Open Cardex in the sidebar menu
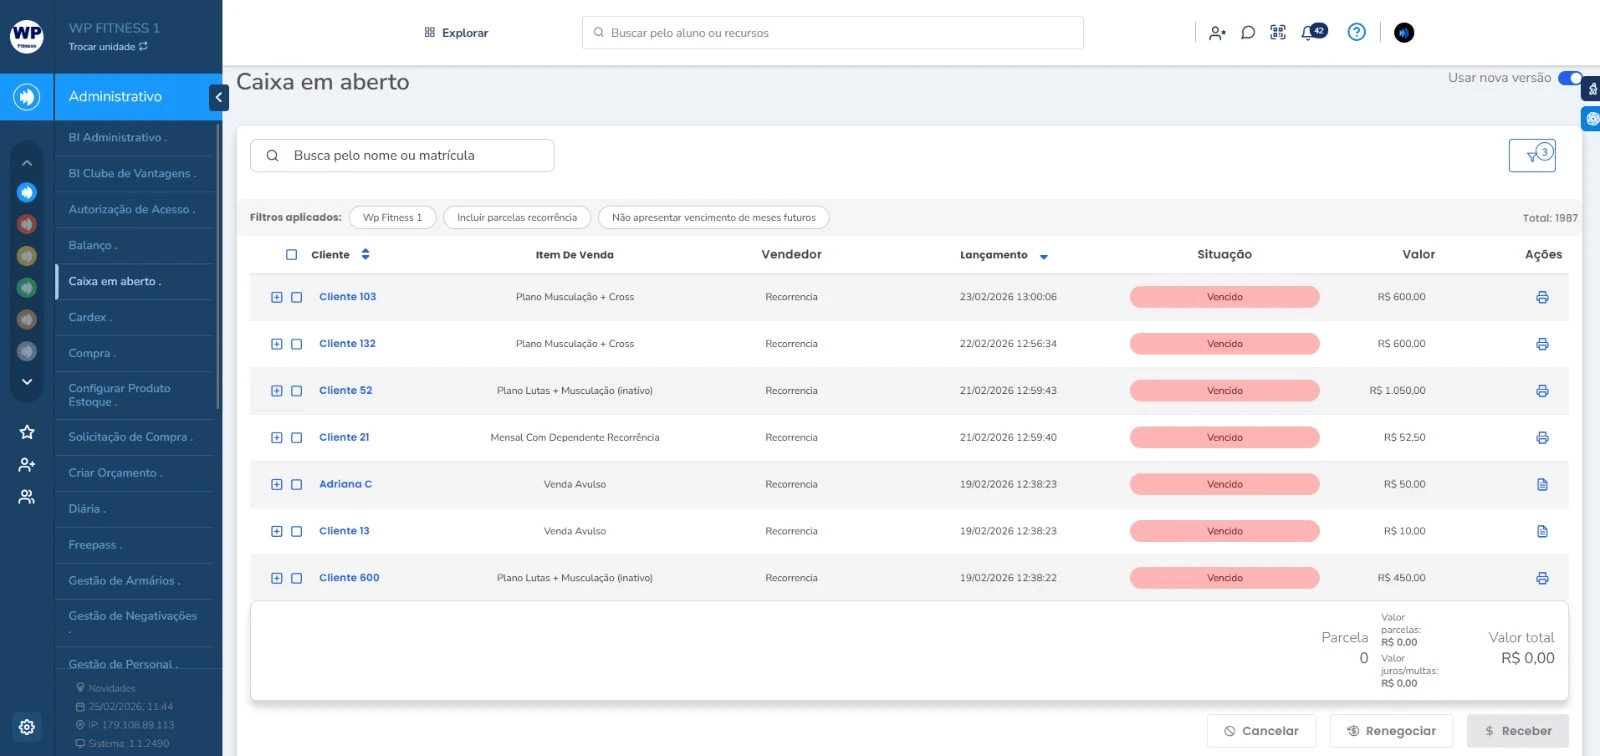Screen dimensions: 1600x756 [x=90, y=317]
